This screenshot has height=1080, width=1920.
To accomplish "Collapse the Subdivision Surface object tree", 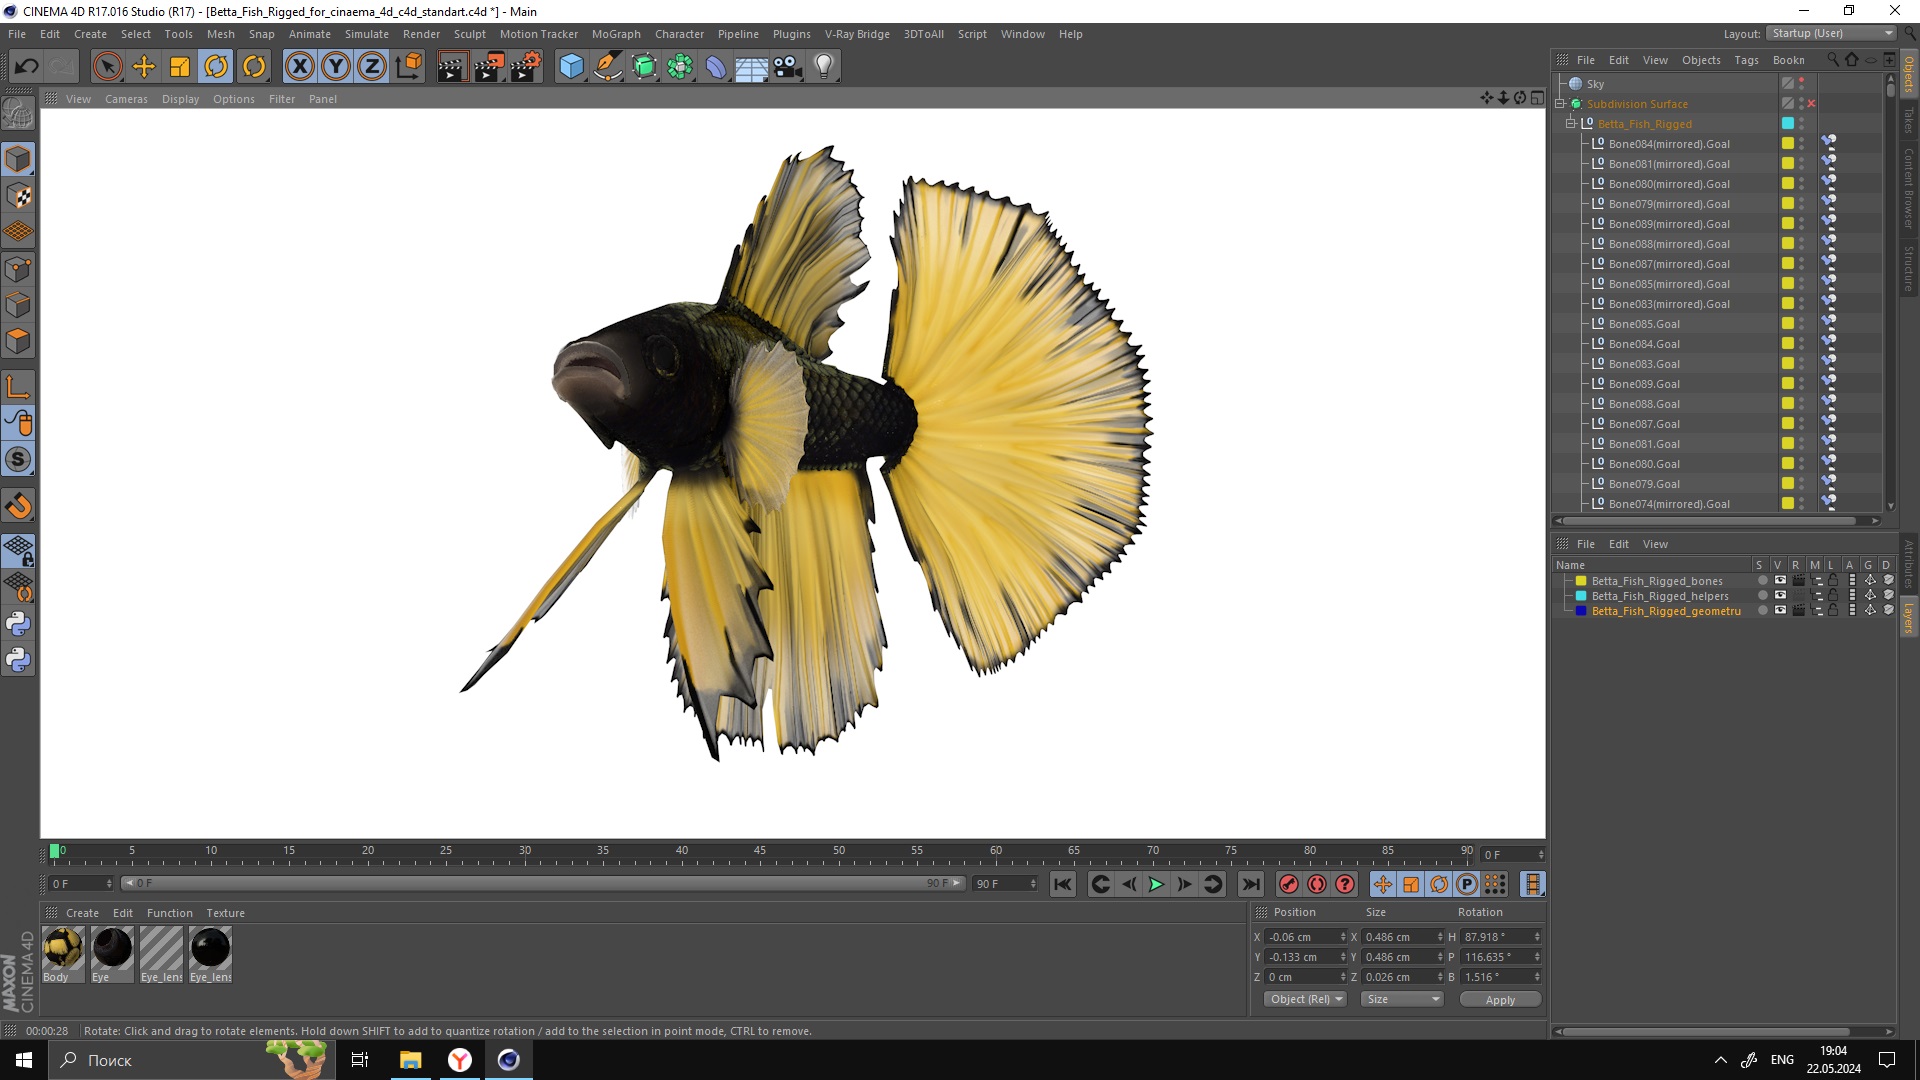I will point(1560,103).
